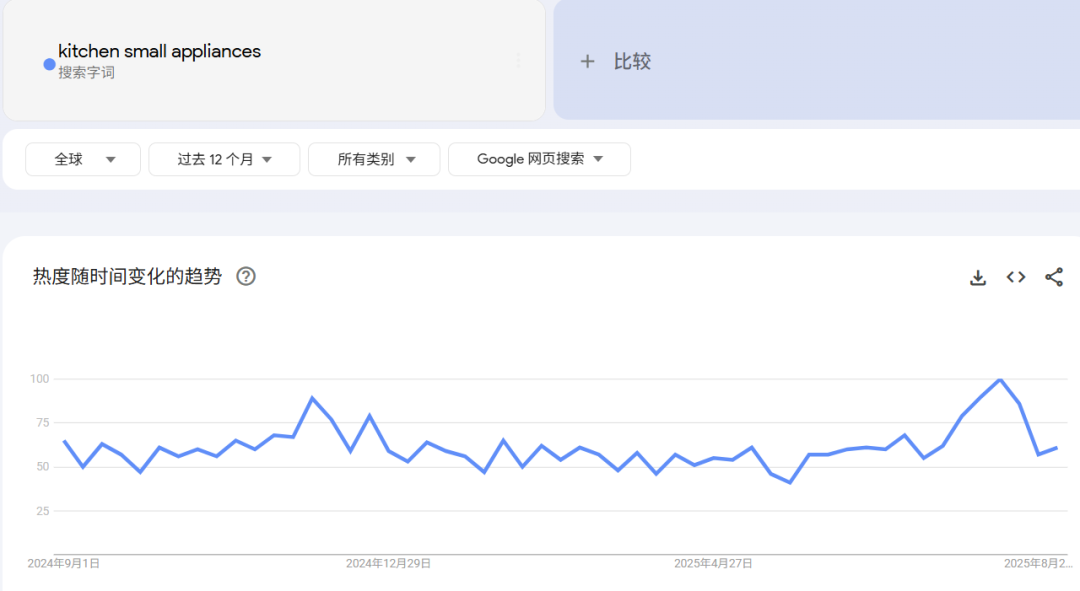Click the 搜索字词 label under the term
The height and width of the screenshot is (591, 1080).
[86, 73]
